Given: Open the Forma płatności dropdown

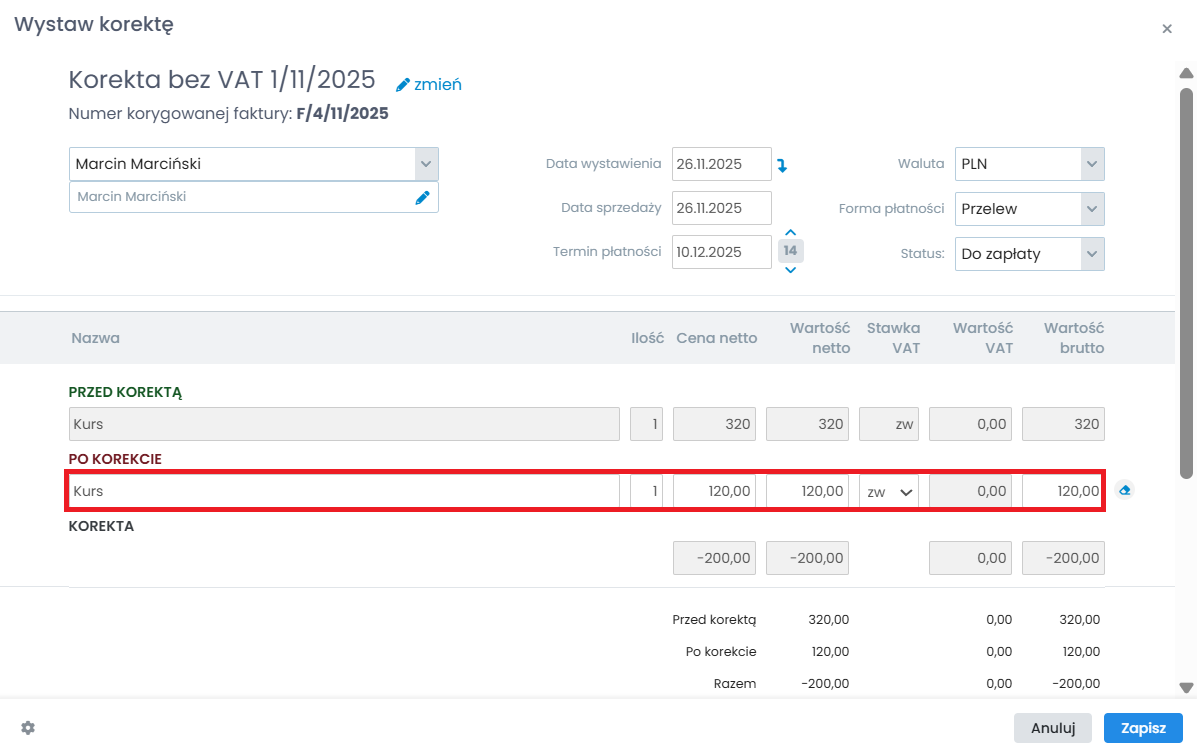Looking at the screenshot, I should tap(1091, 209).
